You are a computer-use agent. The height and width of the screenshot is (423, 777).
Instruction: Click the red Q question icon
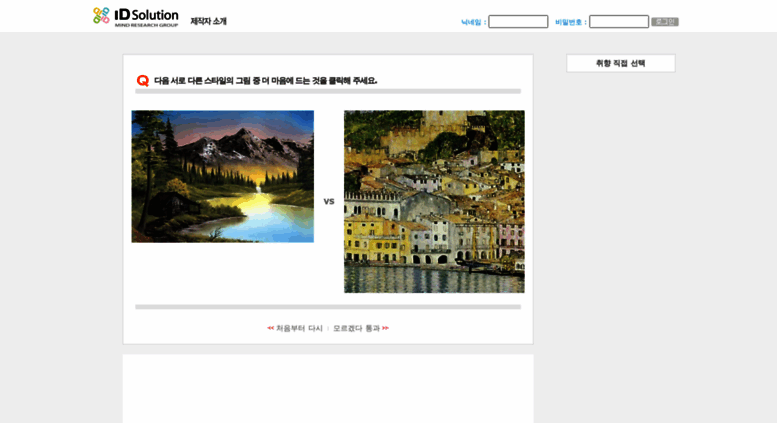pyautogui.click(x=143, y=80)
